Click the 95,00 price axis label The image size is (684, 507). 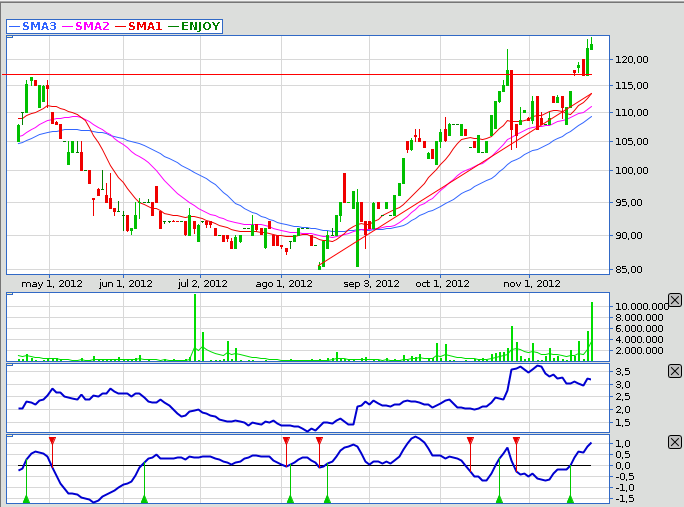click(629, 202)
